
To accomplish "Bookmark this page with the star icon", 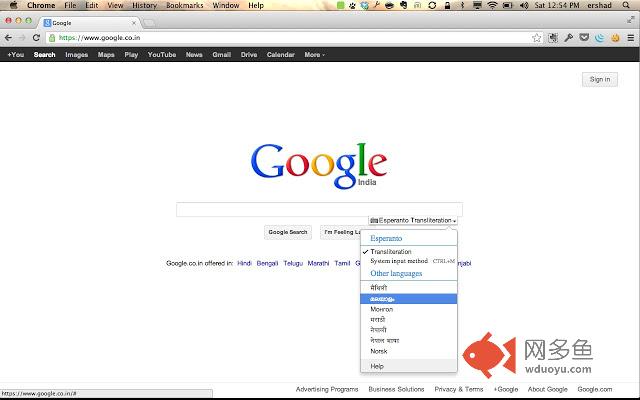I will (x=536, y=38).
